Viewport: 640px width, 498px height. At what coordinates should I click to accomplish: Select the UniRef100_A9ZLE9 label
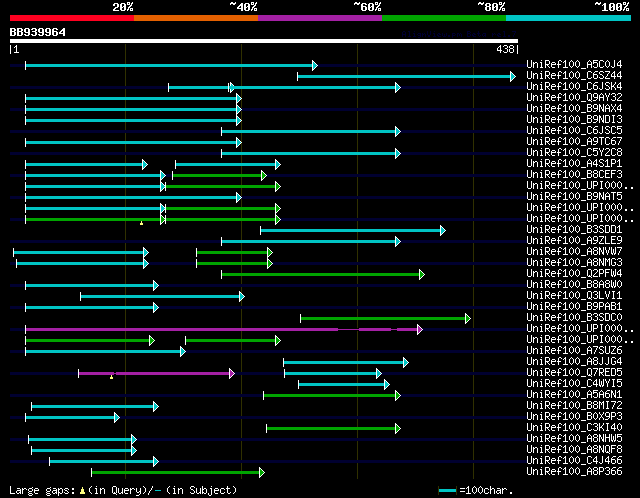[x=574, y=241]
